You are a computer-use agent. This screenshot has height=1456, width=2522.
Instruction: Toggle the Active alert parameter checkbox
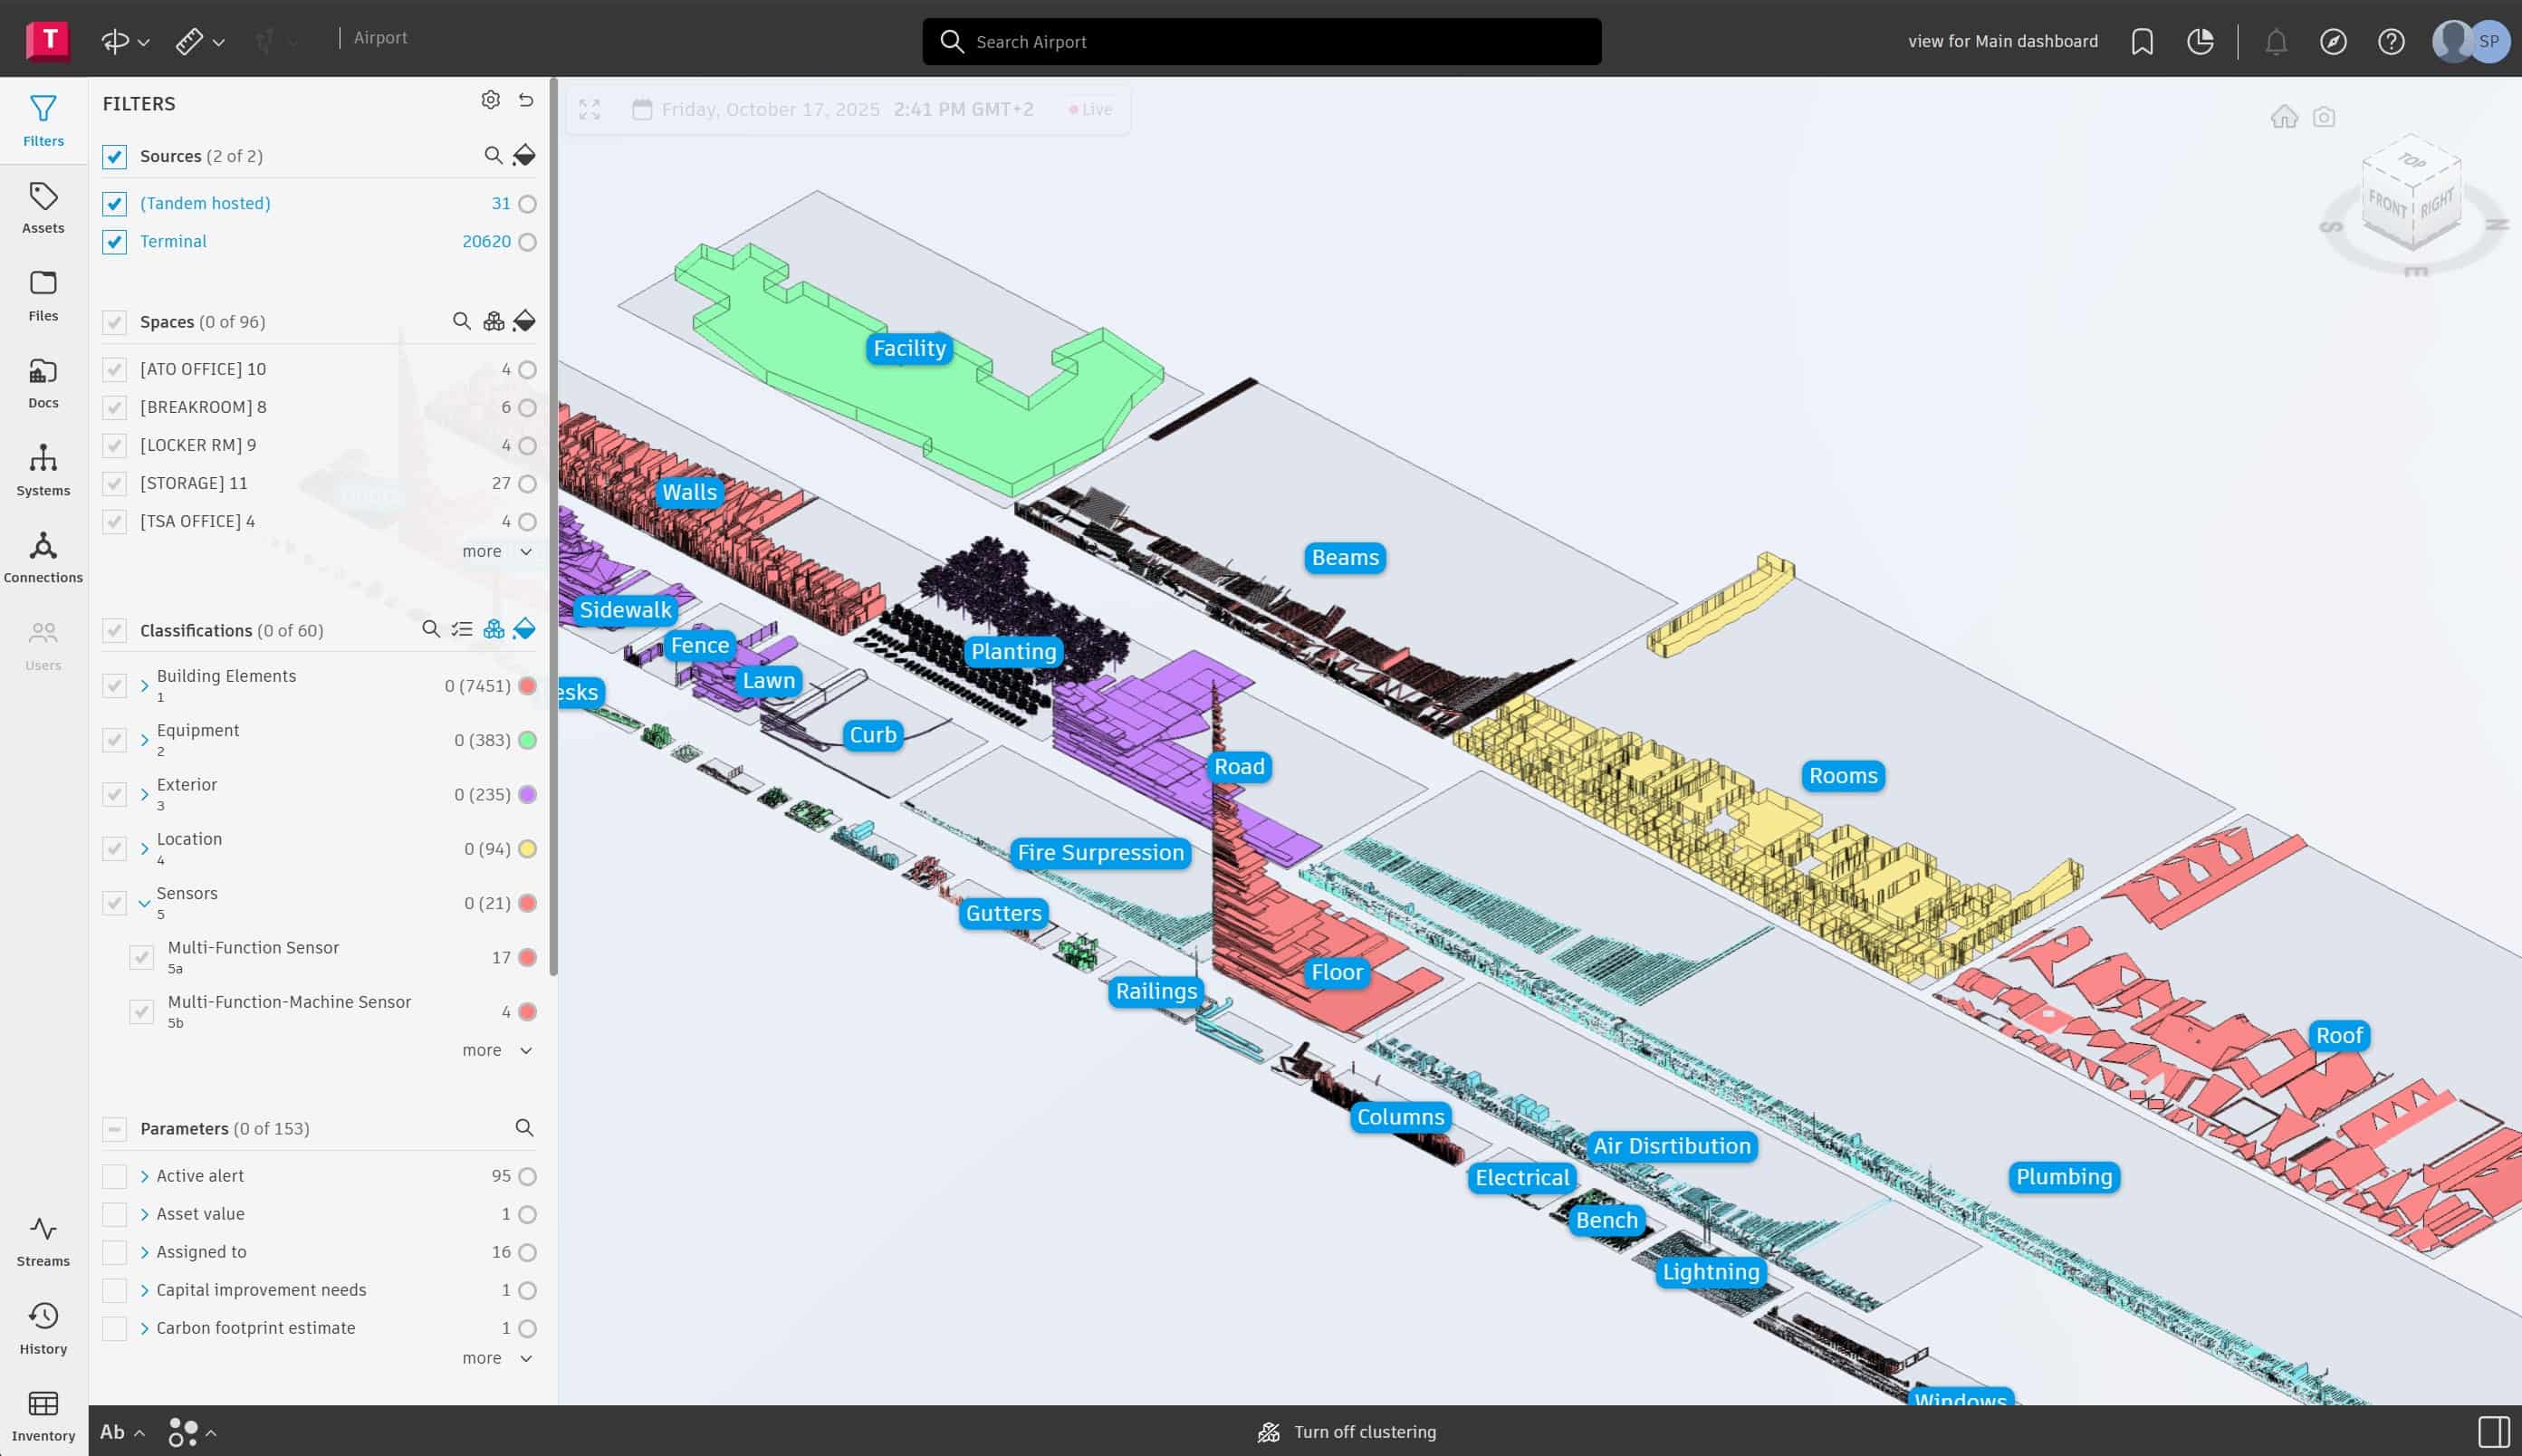pyautogui.click(x=115, y=1176)
